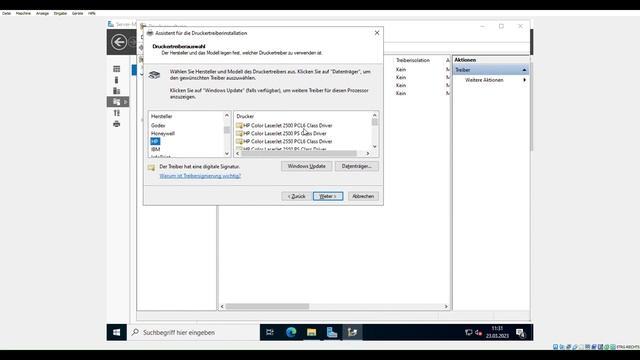Image resolution: width=640 pixels, height=360 pixels.
Task: Open Server Manager Dashboard sidebar icon
Action: (117, 69)
